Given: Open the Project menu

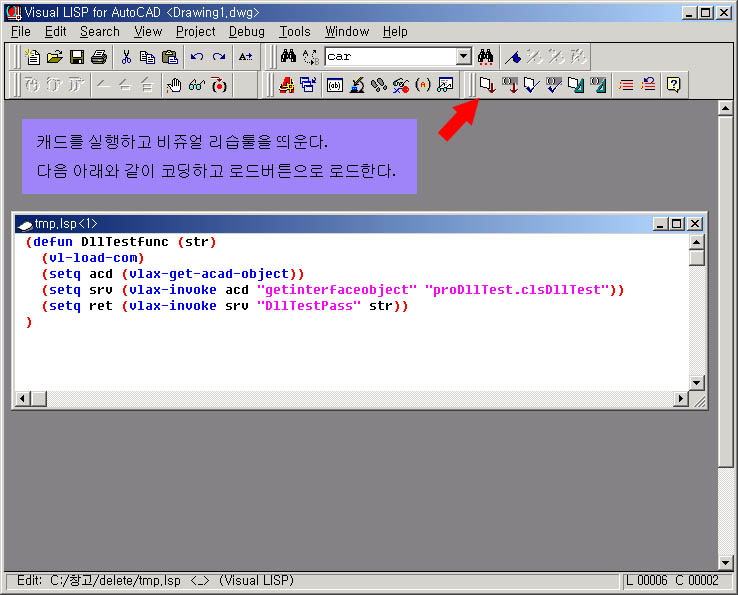Looking at the screenshot, I should click(195, 32).
